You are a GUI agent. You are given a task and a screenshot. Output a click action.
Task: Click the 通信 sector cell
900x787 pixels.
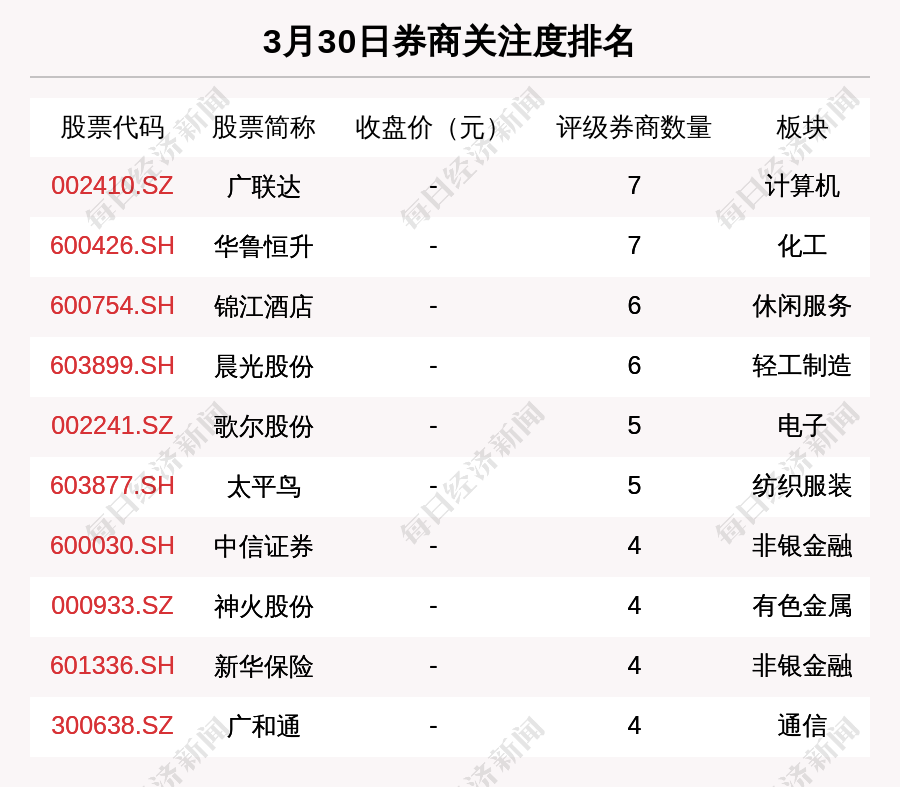[x=802, y=726]
